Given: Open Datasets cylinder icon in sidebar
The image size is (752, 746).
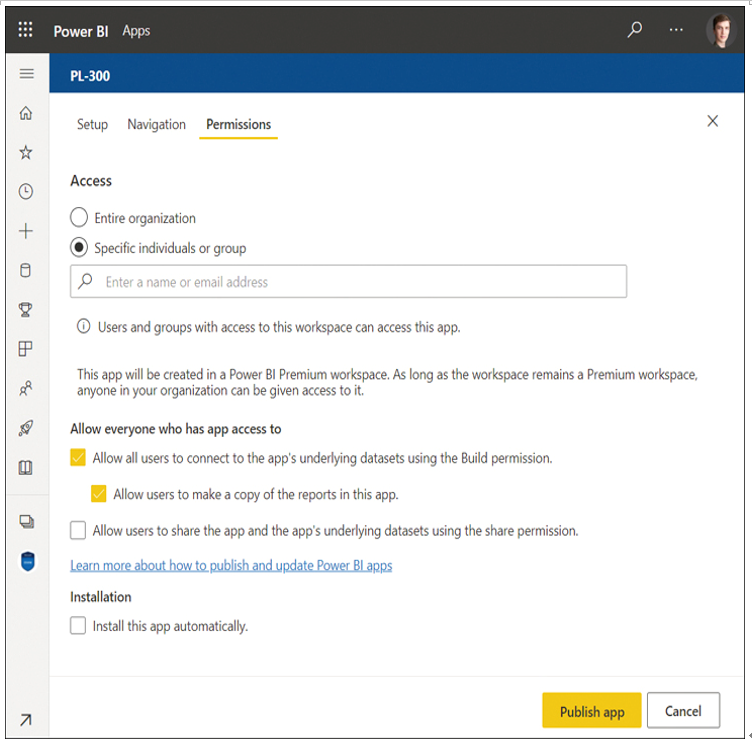Looking at the screenshot, I should [26, 270].
